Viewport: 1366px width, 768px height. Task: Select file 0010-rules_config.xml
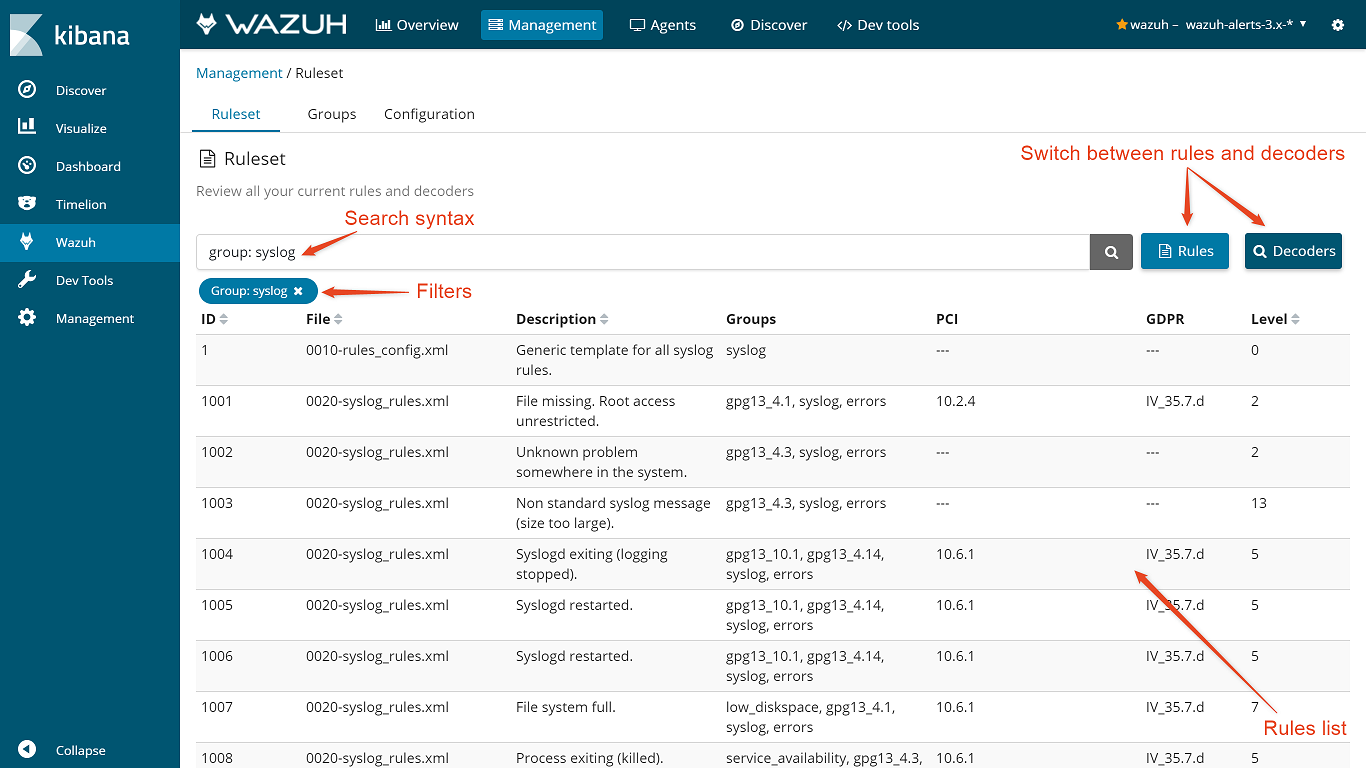pos(377,350)
